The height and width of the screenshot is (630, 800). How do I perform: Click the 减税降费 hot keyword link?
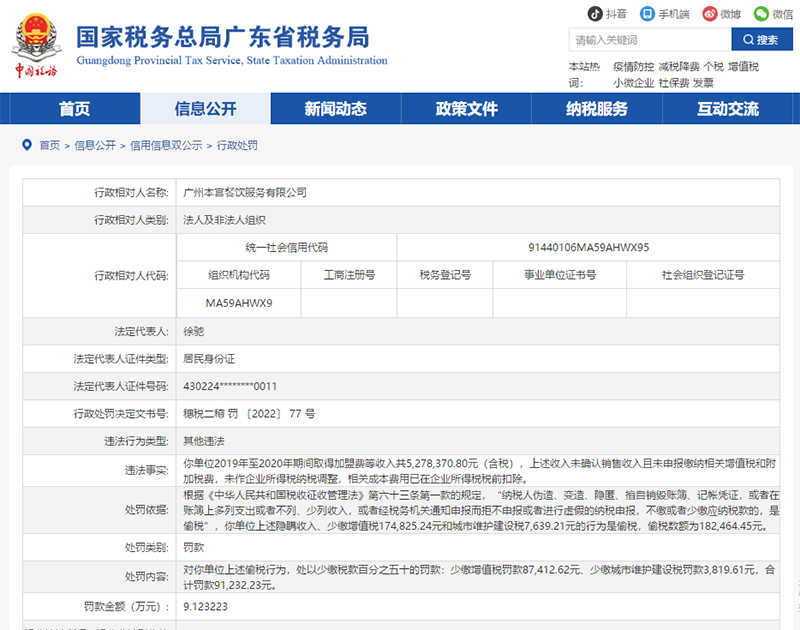point(679,67)
